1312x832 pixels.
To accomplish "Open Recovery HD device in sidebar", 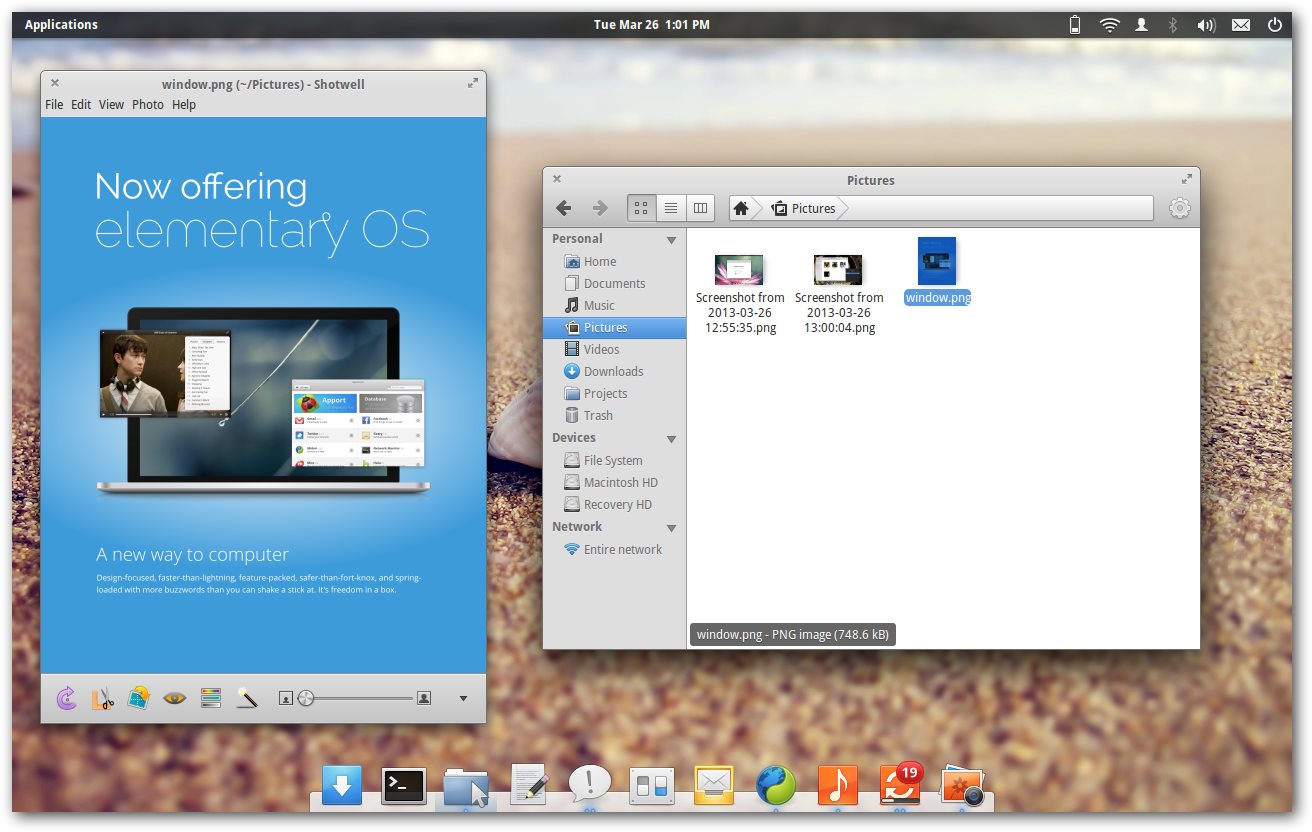I will tap(615, 504).
